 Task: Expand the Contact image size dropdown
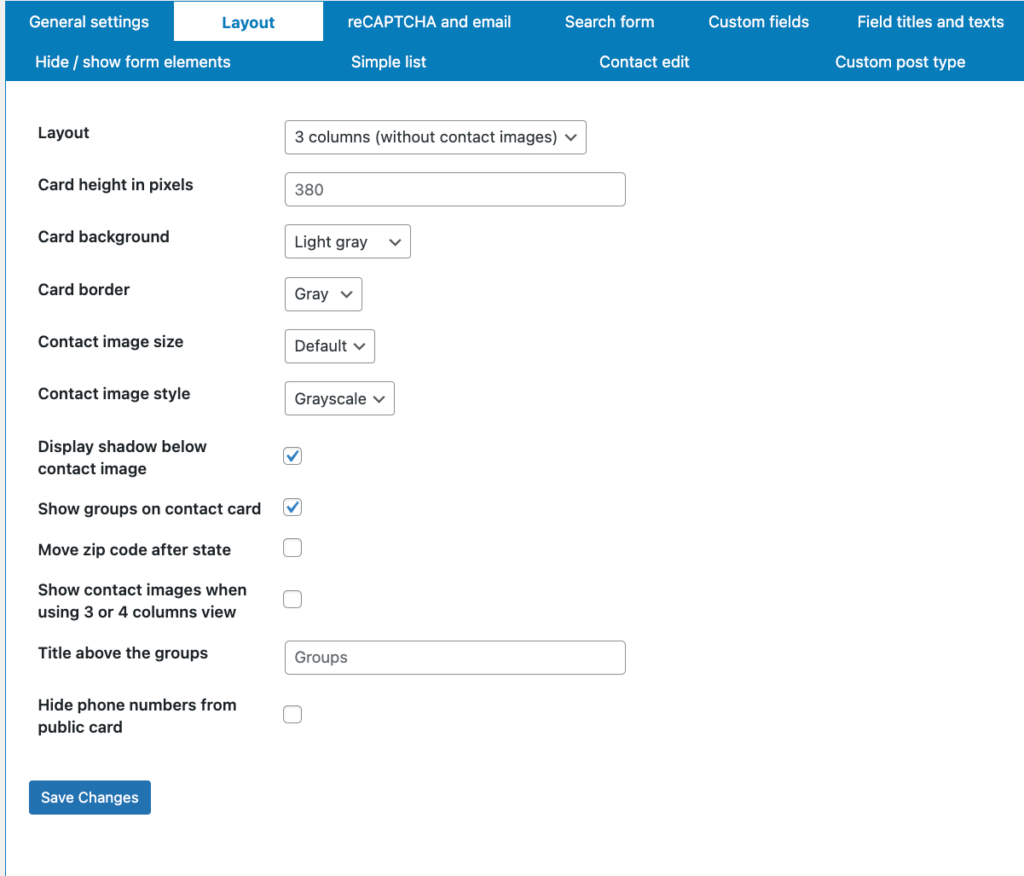click(x=330, y=346)
